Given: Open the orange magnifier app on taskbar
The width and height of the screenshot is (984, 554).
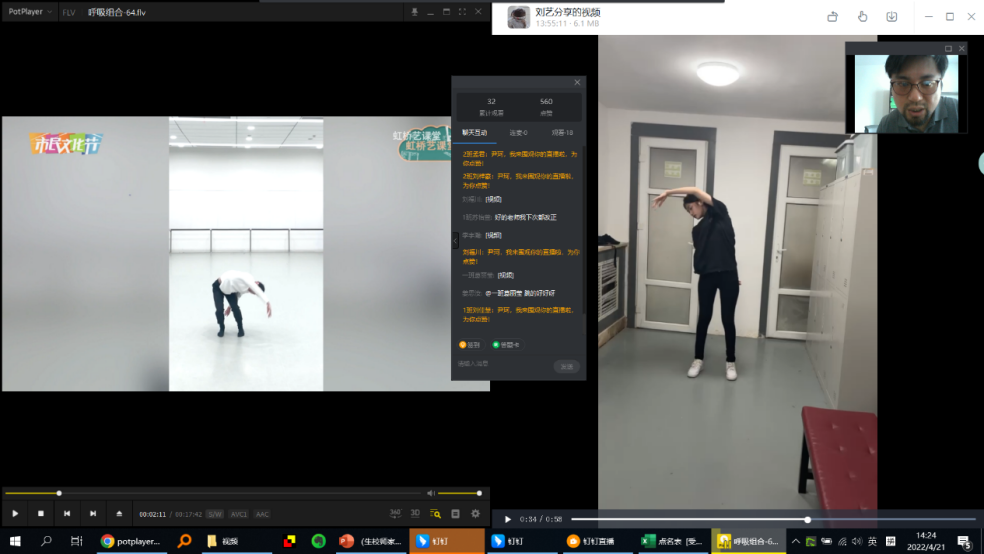Looking at the screenshot, I should [184, 541].
